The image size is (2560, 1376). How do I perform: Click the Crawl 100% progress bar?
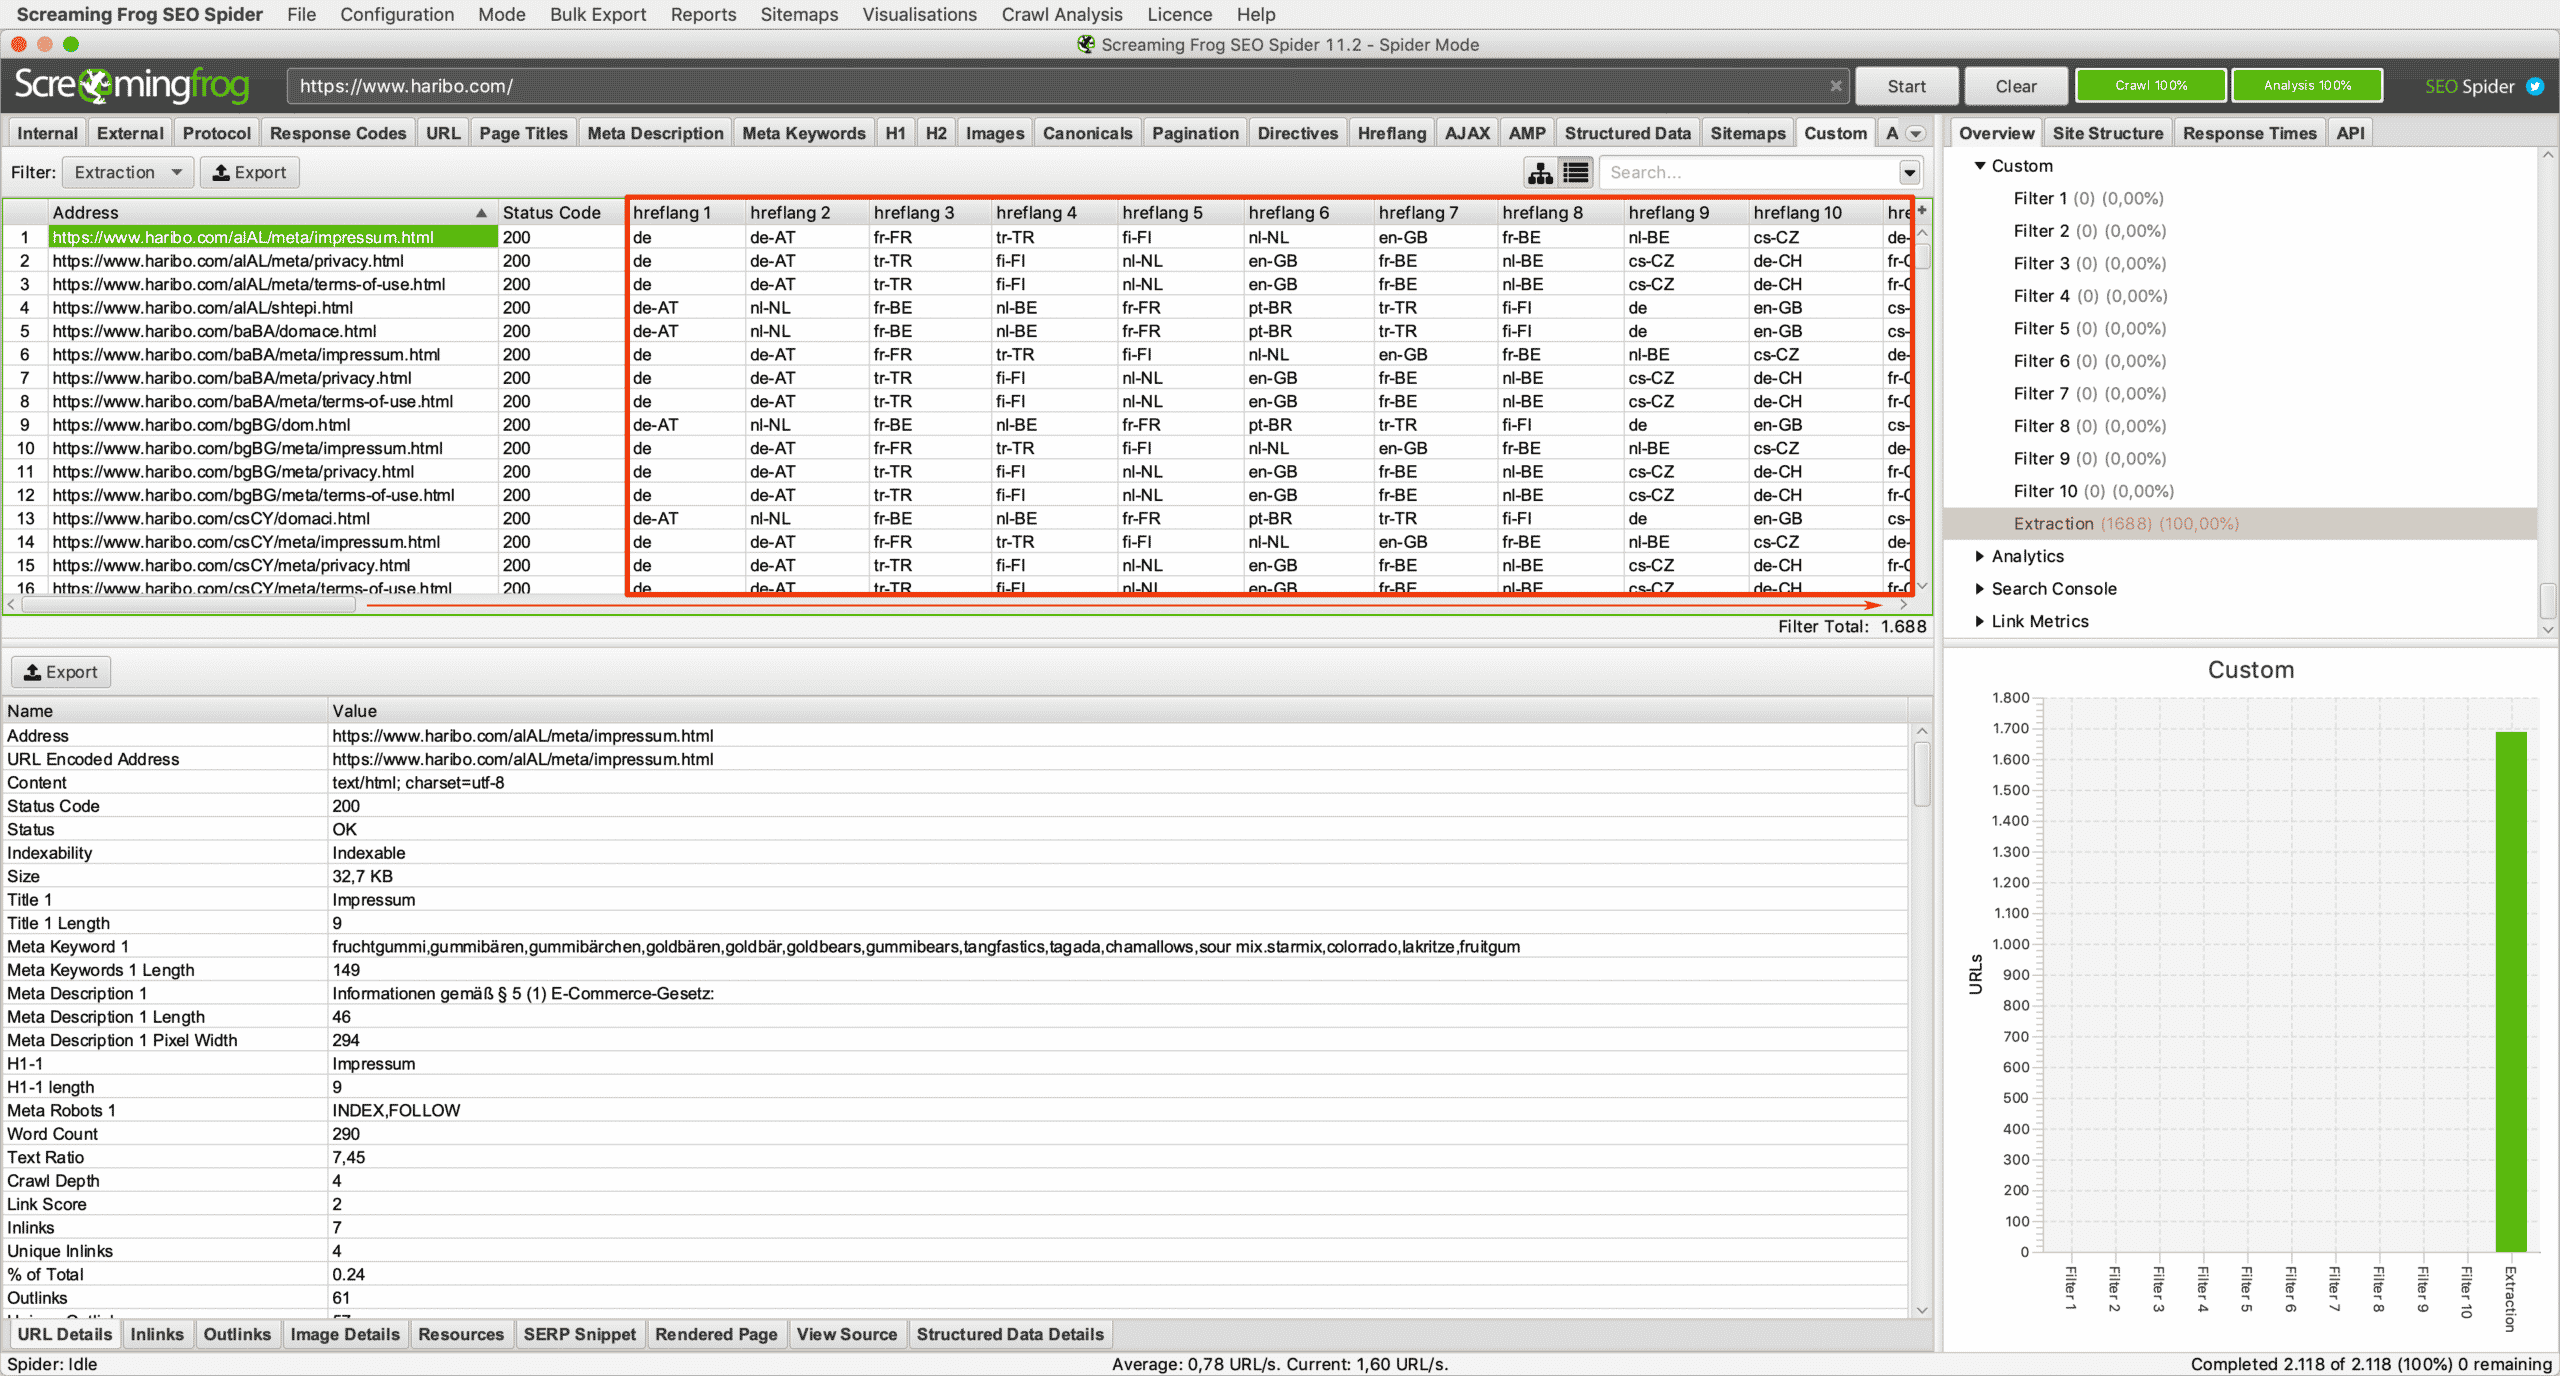[2150, 86]
